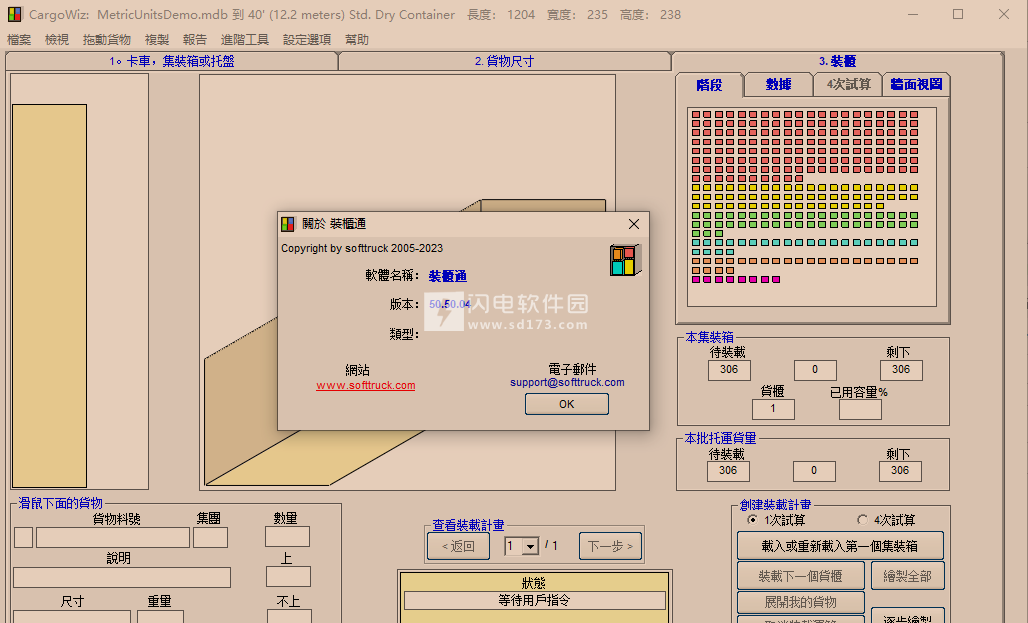Click the 繪製全部 button
Viewport: 1028px width, 623px height.
(x=907, y=576)
